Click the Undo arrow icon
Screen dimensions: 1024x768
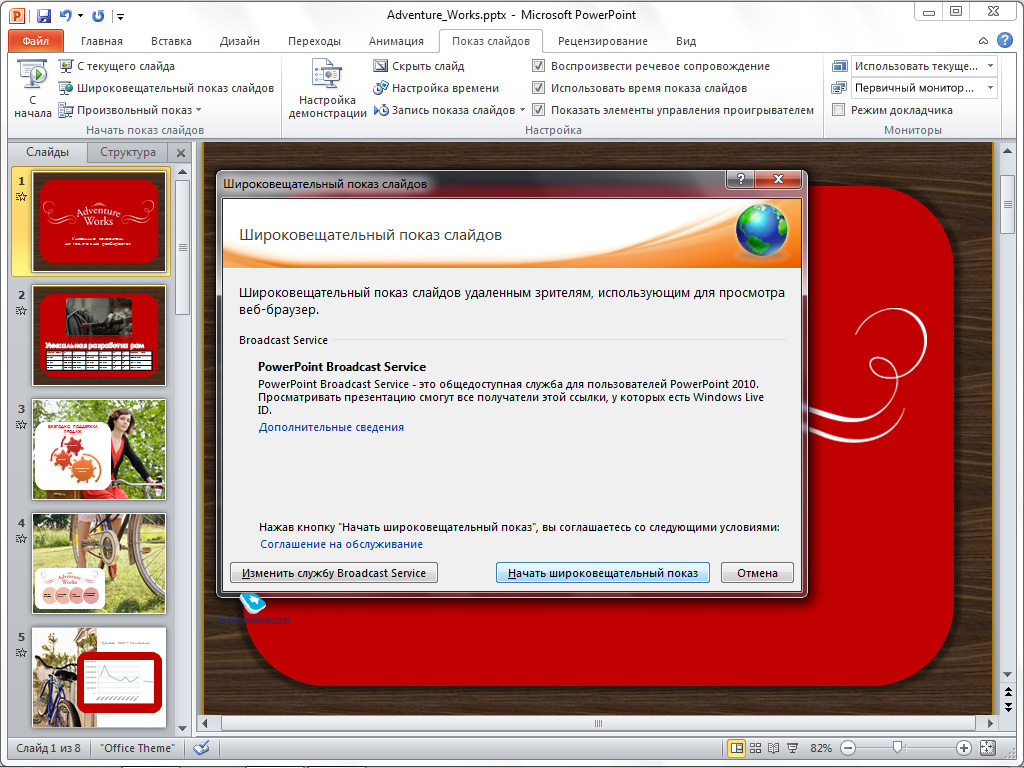point(65,15)
